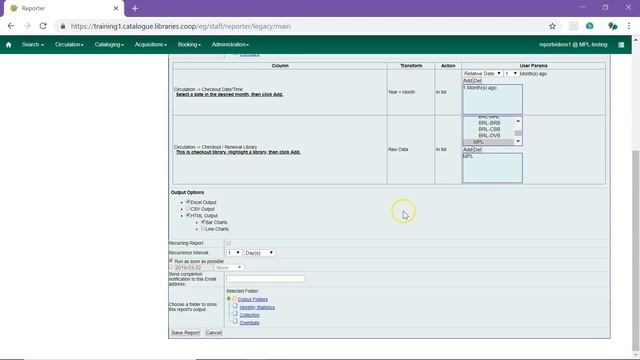Click Add under the library list
The height and width of the screenshot is (360, 640).
click(467, 150)
